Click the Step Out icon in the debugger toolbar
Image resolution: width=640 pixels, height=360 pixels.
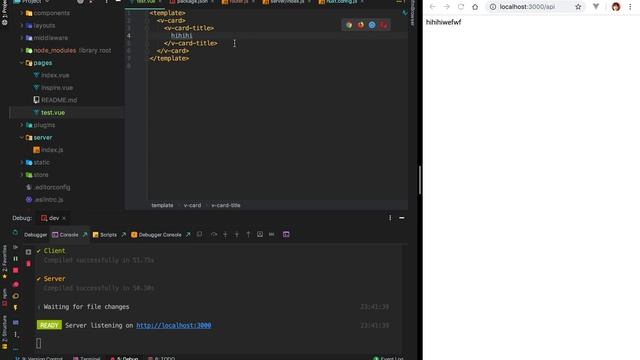point(248,234)
